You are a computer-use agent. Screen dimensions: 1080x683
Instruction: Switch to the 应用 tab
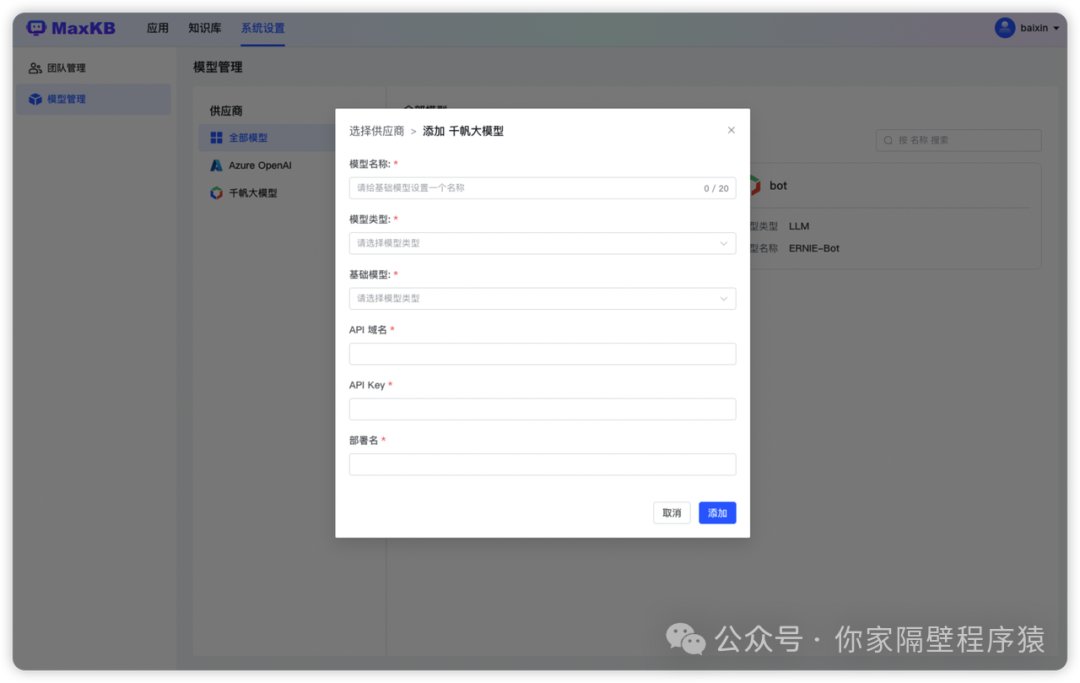(157, 27)
